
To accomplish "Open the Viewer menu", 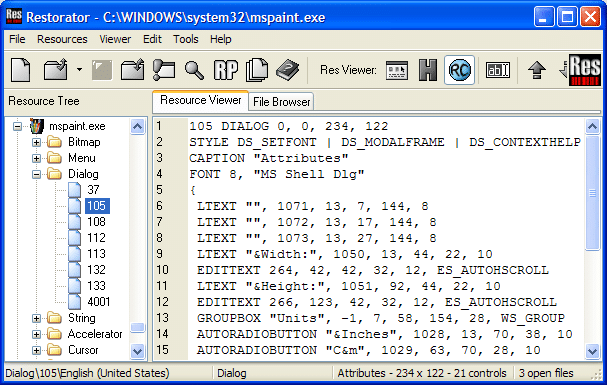I will [x=115, y=39].
